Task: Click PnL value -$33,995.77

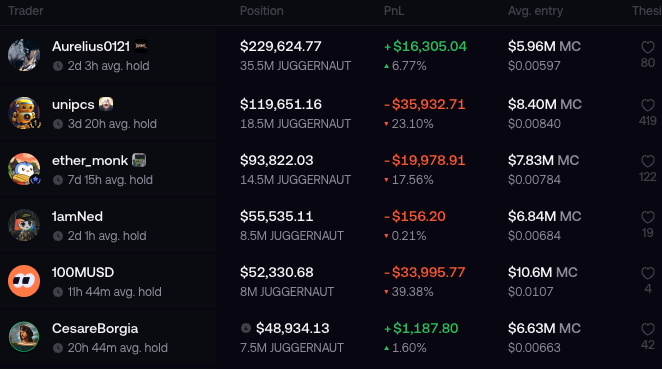Action: tap(424, 272)
